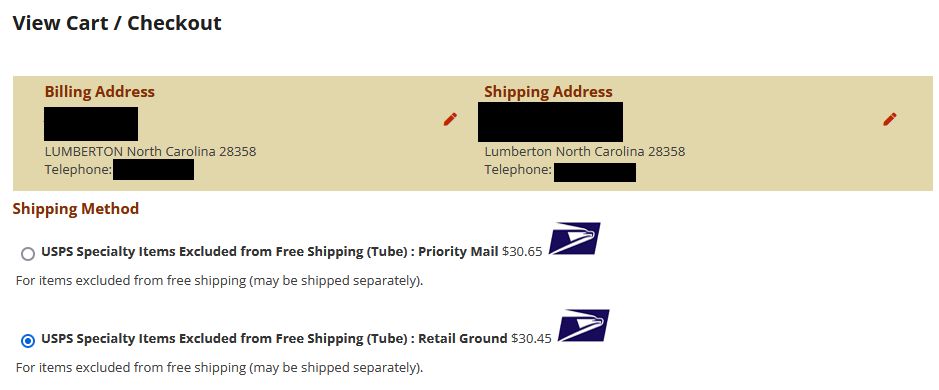The image size is (939, 390).
Task: Click USPS logo beside Priority Mail
Action: [574, 238]
